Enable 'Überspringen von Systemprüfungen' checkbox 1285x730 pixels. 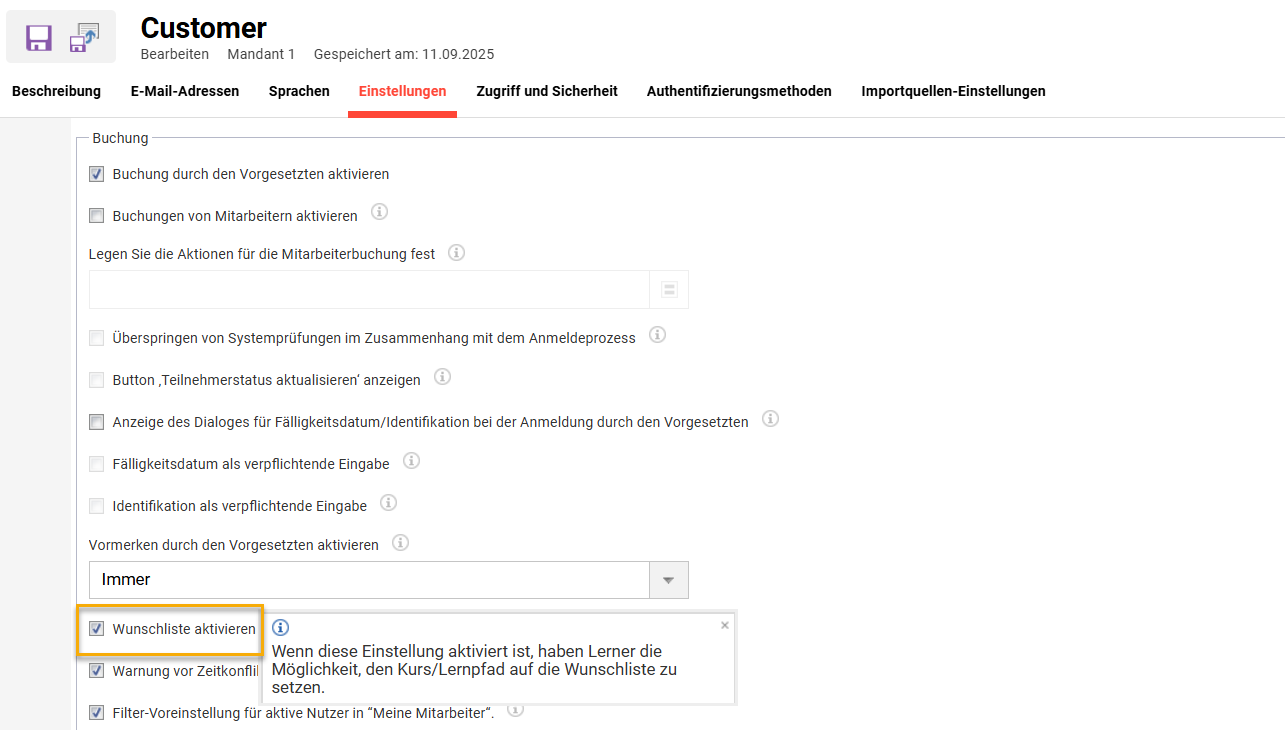coord(96,337)
